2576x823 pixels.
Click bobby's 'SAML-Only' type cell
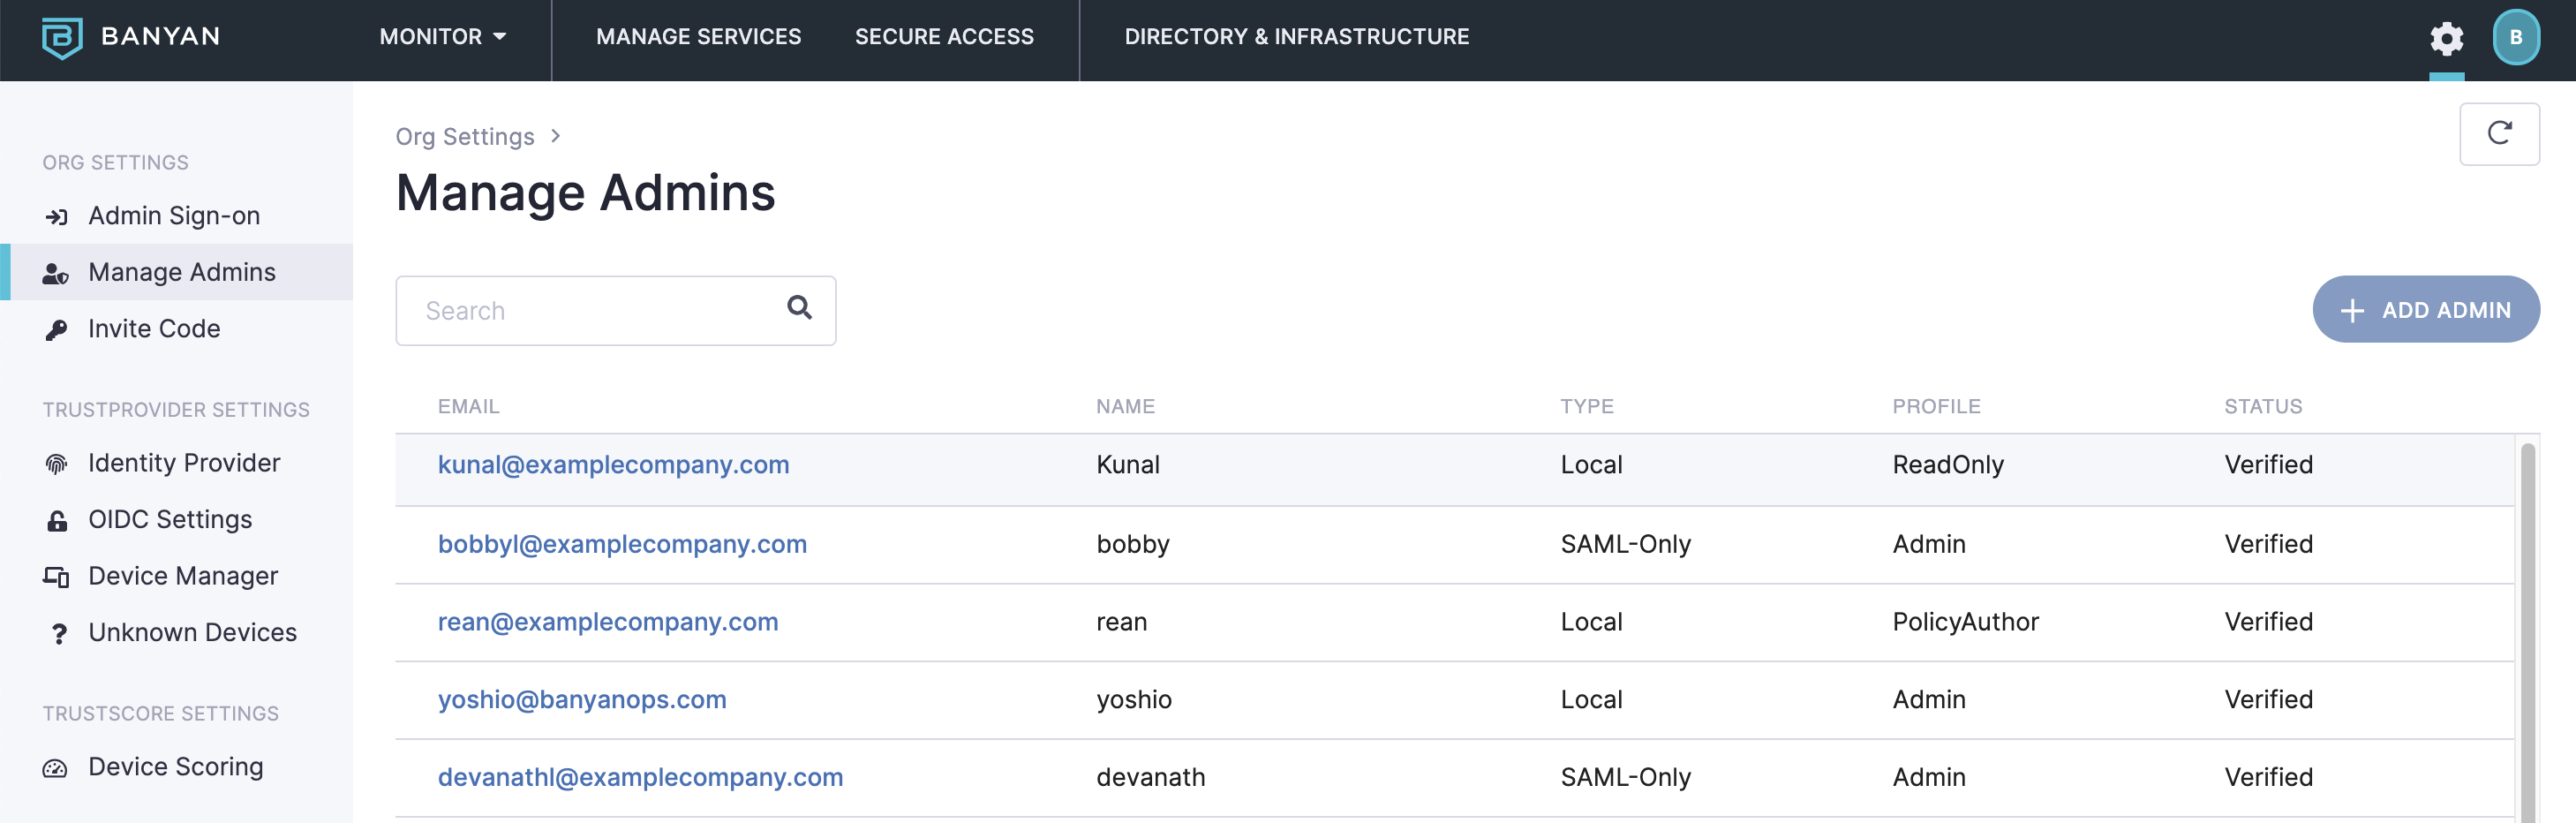click(x=1625, y=544)
